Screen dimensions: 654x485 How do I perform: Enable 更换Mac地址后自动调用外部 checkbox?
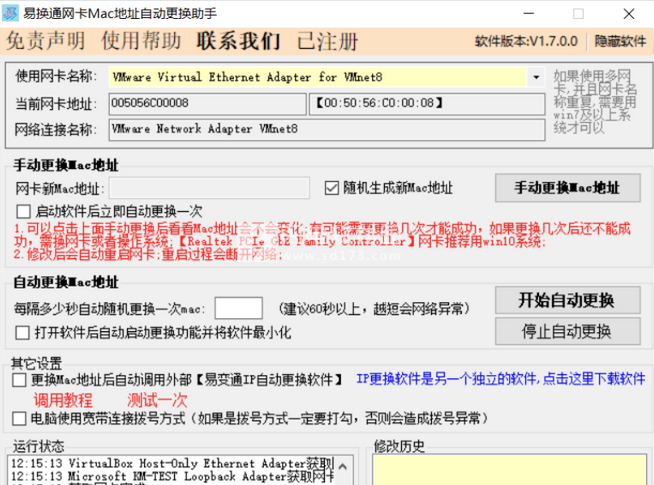click(x=19, y=380)
